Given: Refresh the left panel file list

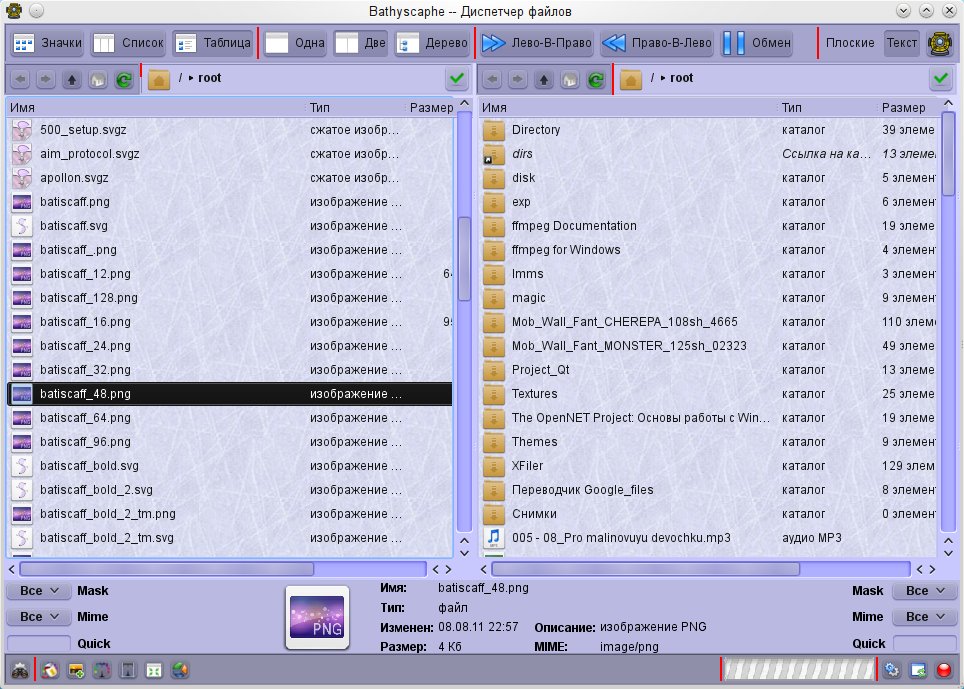Looking at the screenshot, I should (124, 79).
